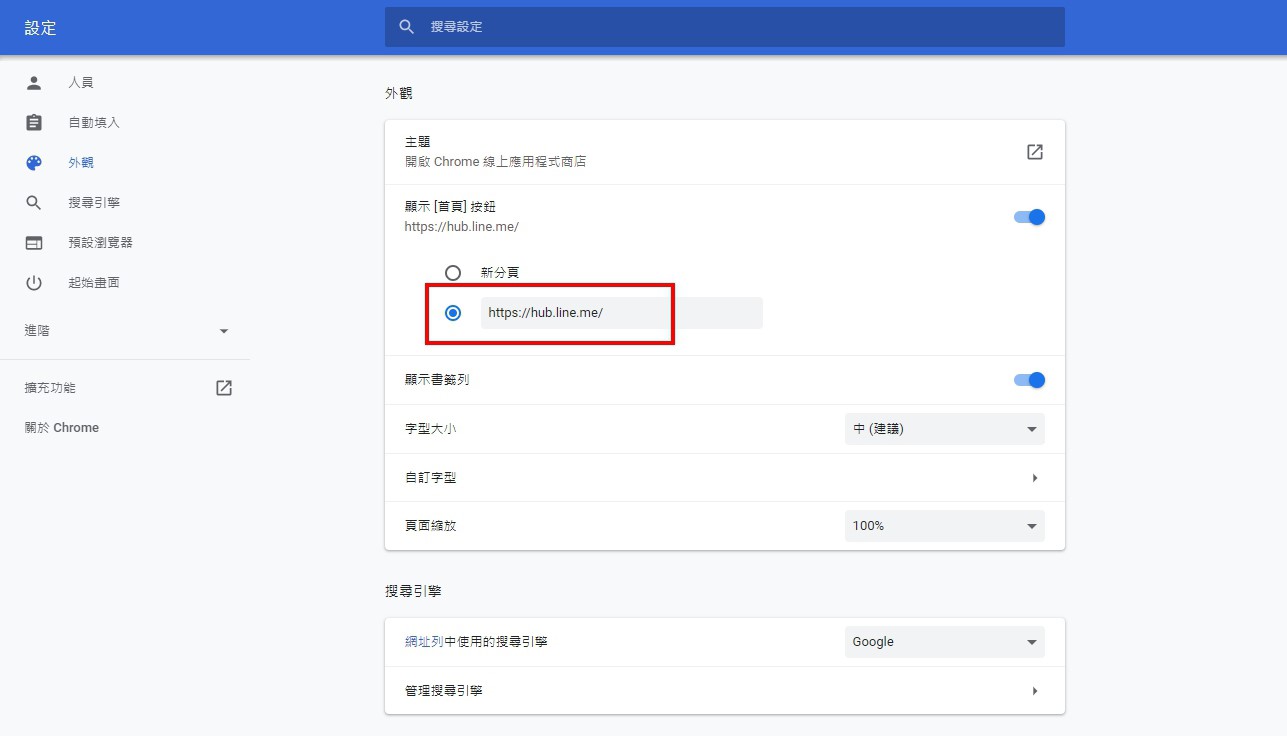This screenshot has height=736, width=1287.
Task: Select the 新分頁 radio button
Action: point(453,272)
